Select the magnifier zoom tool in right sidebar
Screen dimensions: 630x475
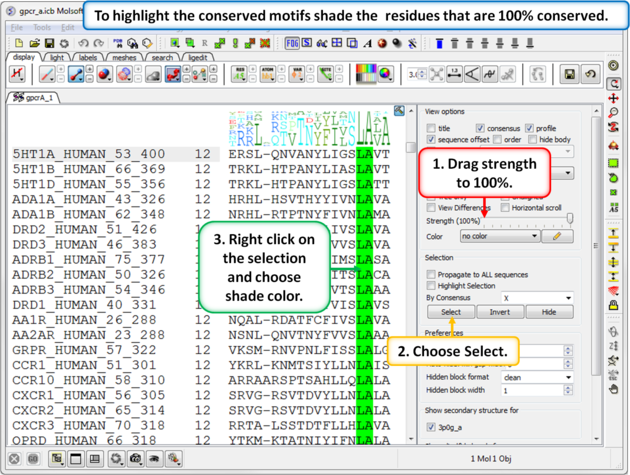coord(614,113)
